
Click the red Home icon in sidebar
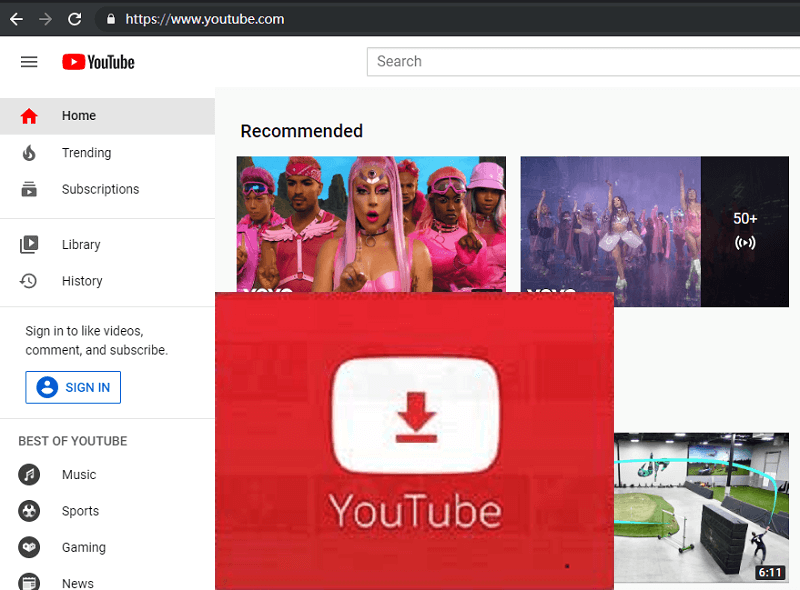coord(29,116)
